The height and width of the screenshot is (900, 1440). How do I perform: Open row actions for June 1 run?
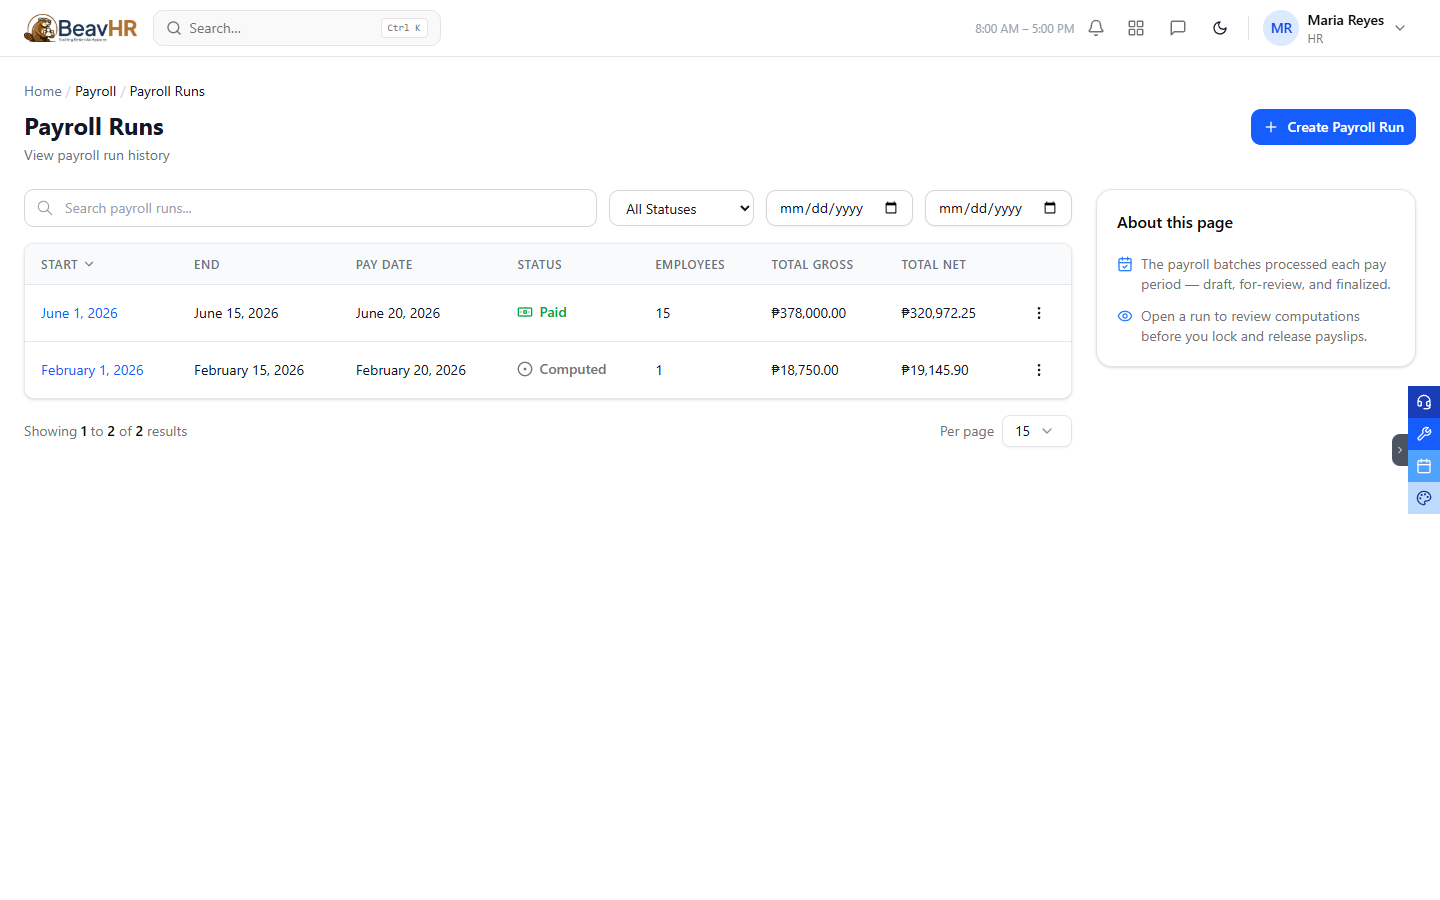point(1039,313)
